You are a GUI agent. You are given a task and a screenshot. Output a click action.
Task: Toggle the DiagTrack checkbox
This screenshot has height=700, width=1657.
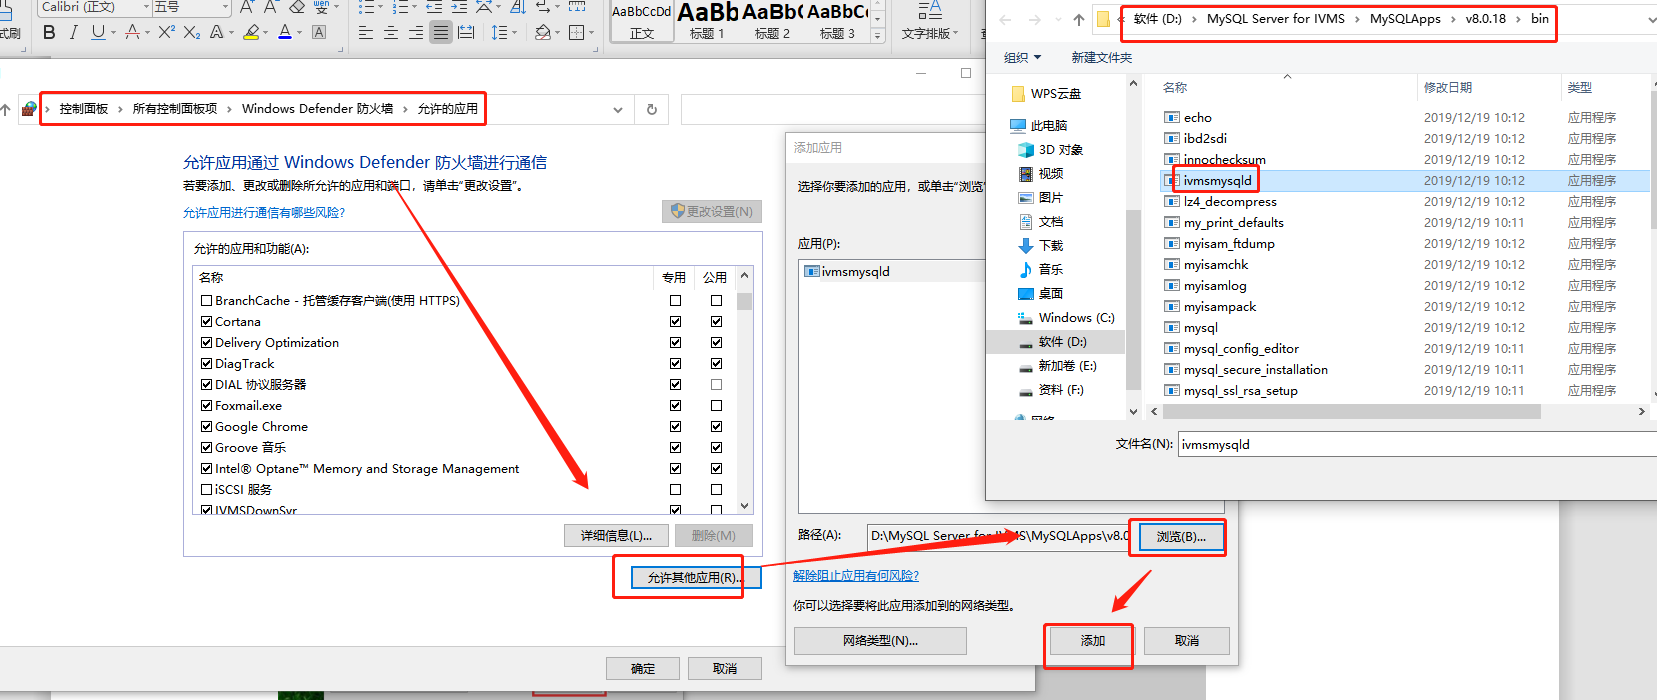(x=206, y=364)
